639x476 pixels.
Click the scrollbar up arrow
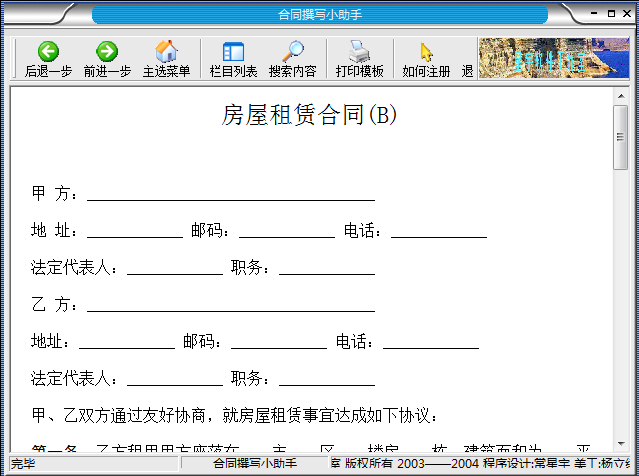point(620,95)
